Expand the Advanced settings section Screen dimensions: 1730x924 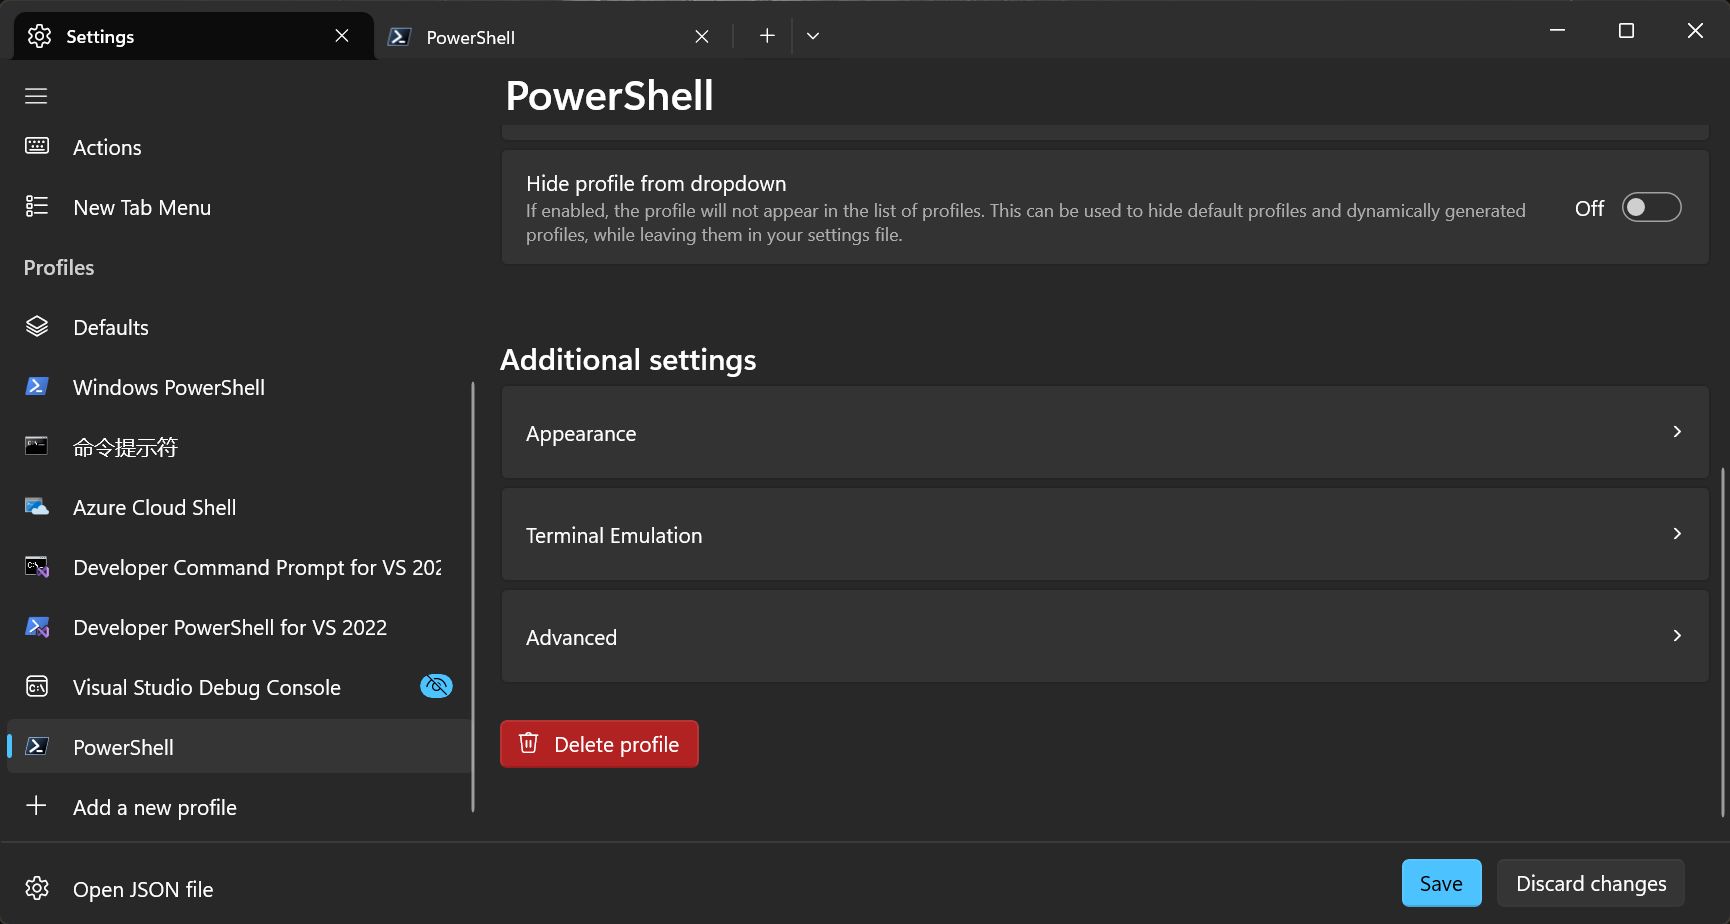coord(1105,636)
